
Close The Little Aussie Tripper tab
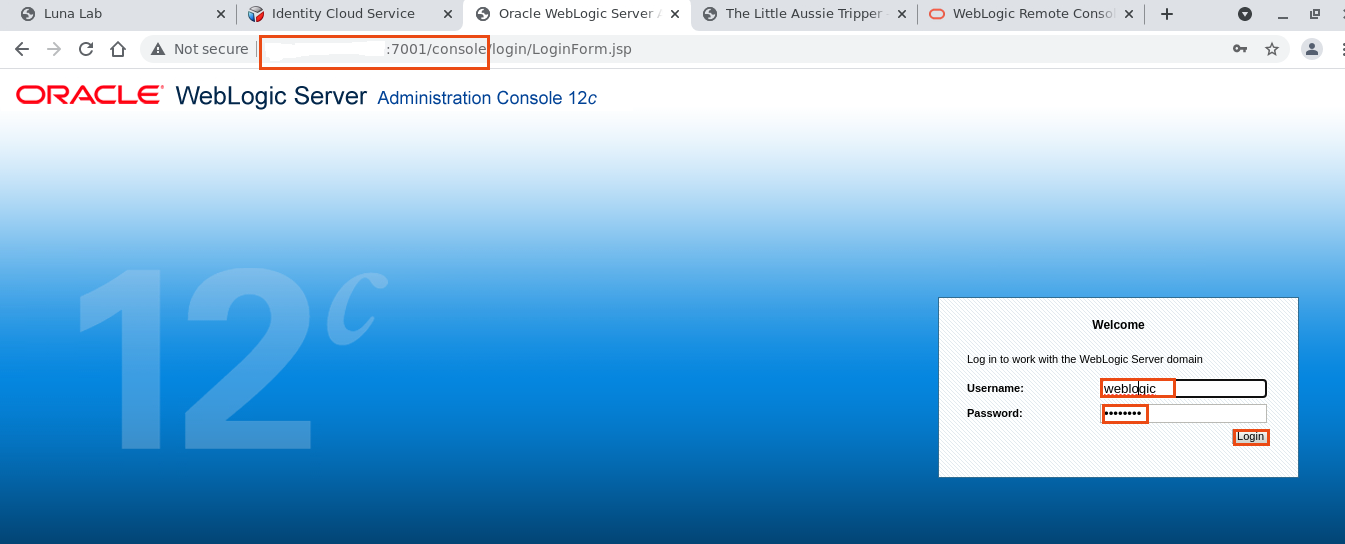coord(902,14)
